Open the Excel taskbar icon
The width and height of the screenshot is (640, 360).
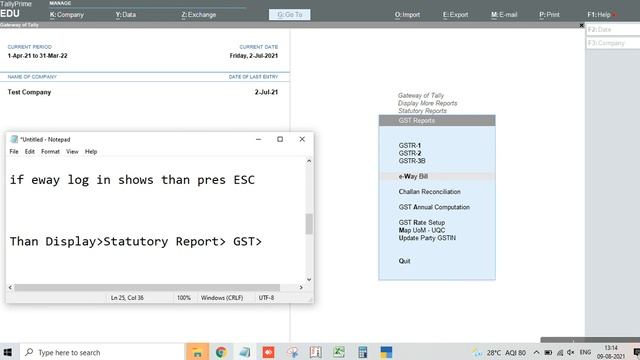[x=339, y=352]
